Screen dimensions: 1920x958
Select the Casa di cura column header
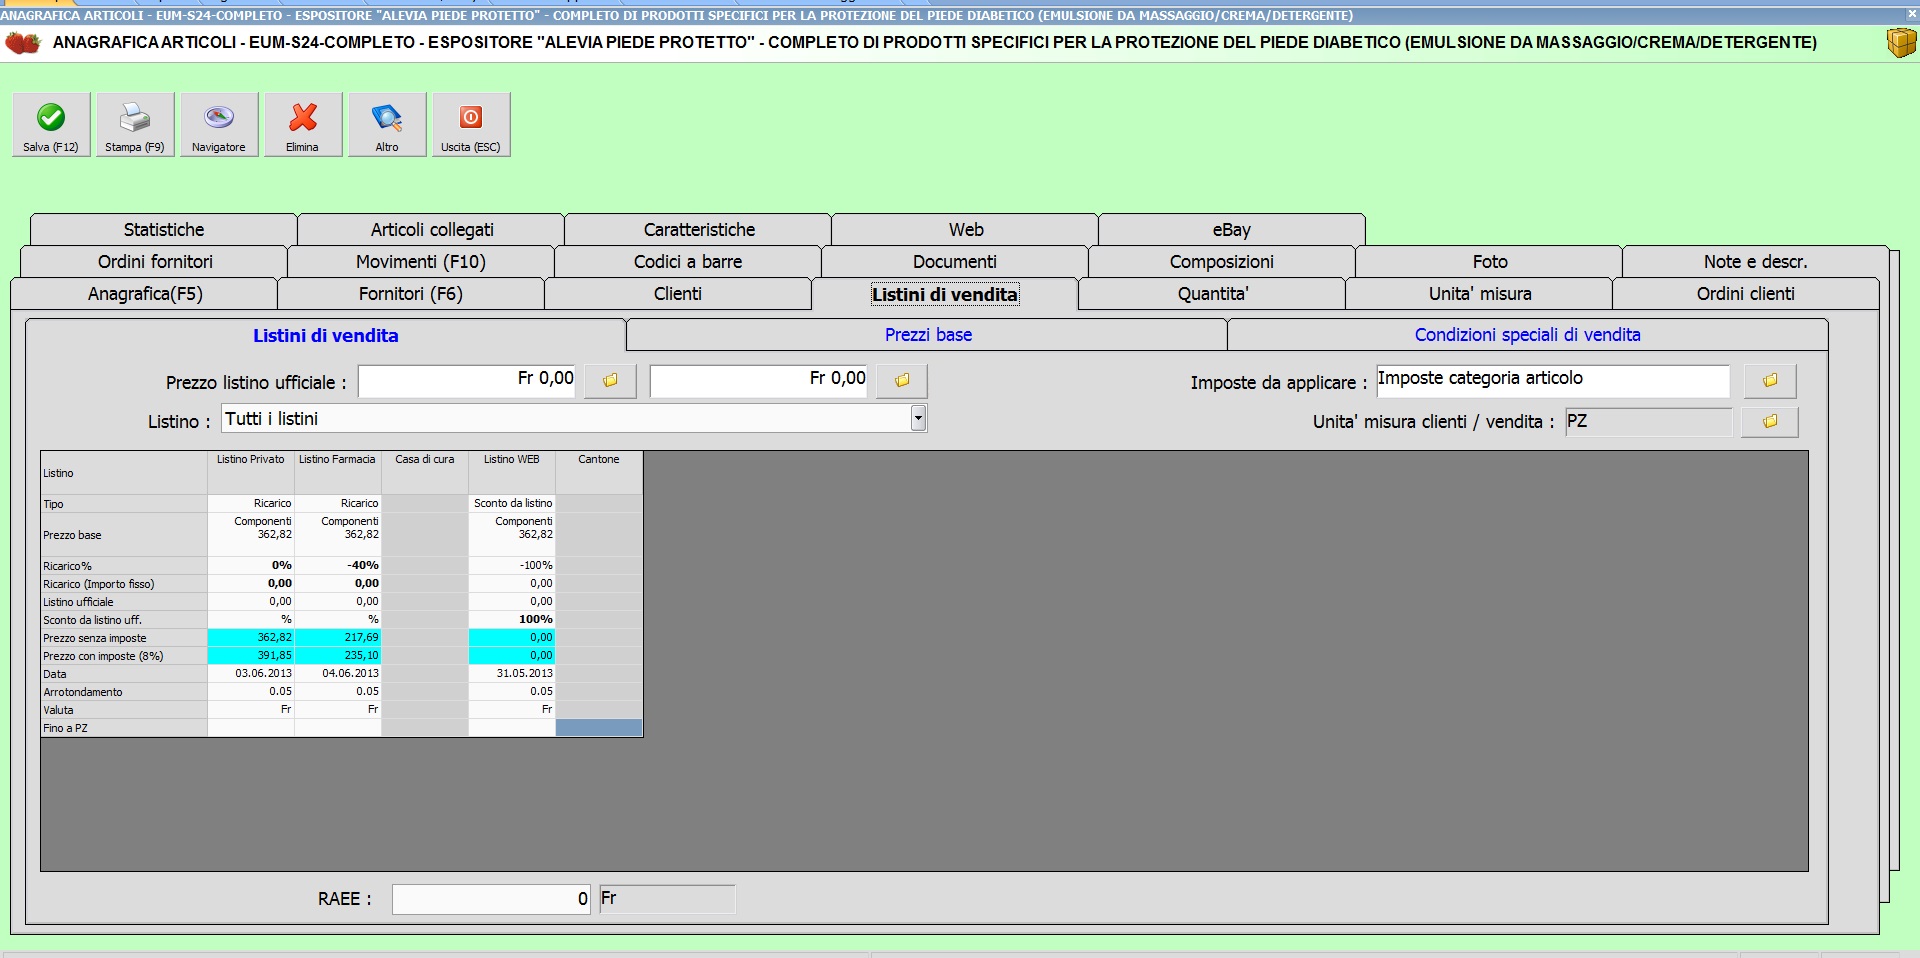pos(425,472)
